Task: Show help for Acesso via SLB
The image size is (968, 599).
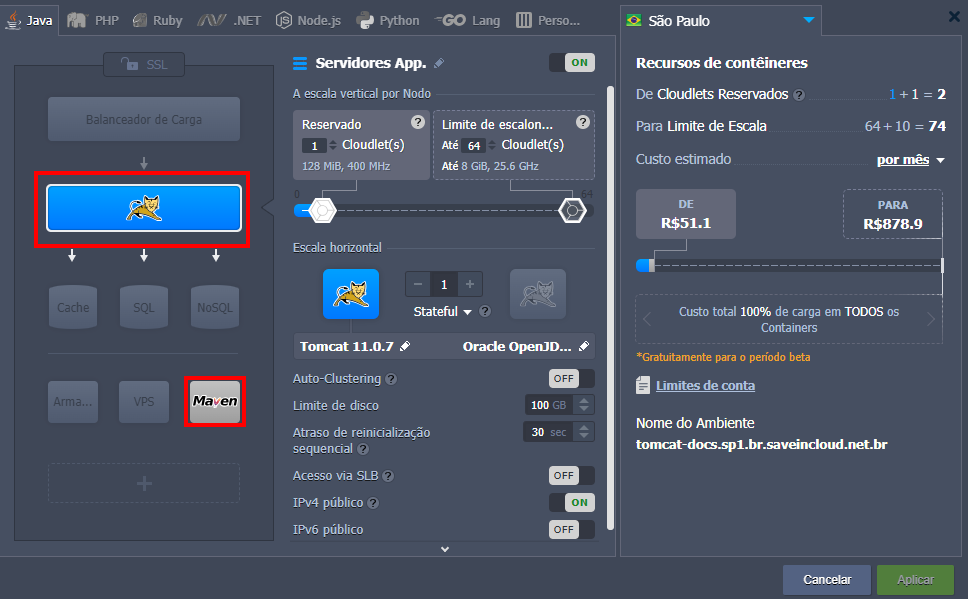Action: [x=388, y=476]
